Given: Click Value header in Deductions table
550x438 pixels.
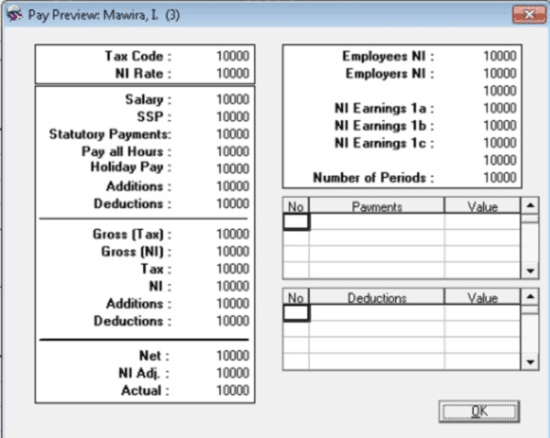Looking at the screenshot, I should tap(482, 297).
